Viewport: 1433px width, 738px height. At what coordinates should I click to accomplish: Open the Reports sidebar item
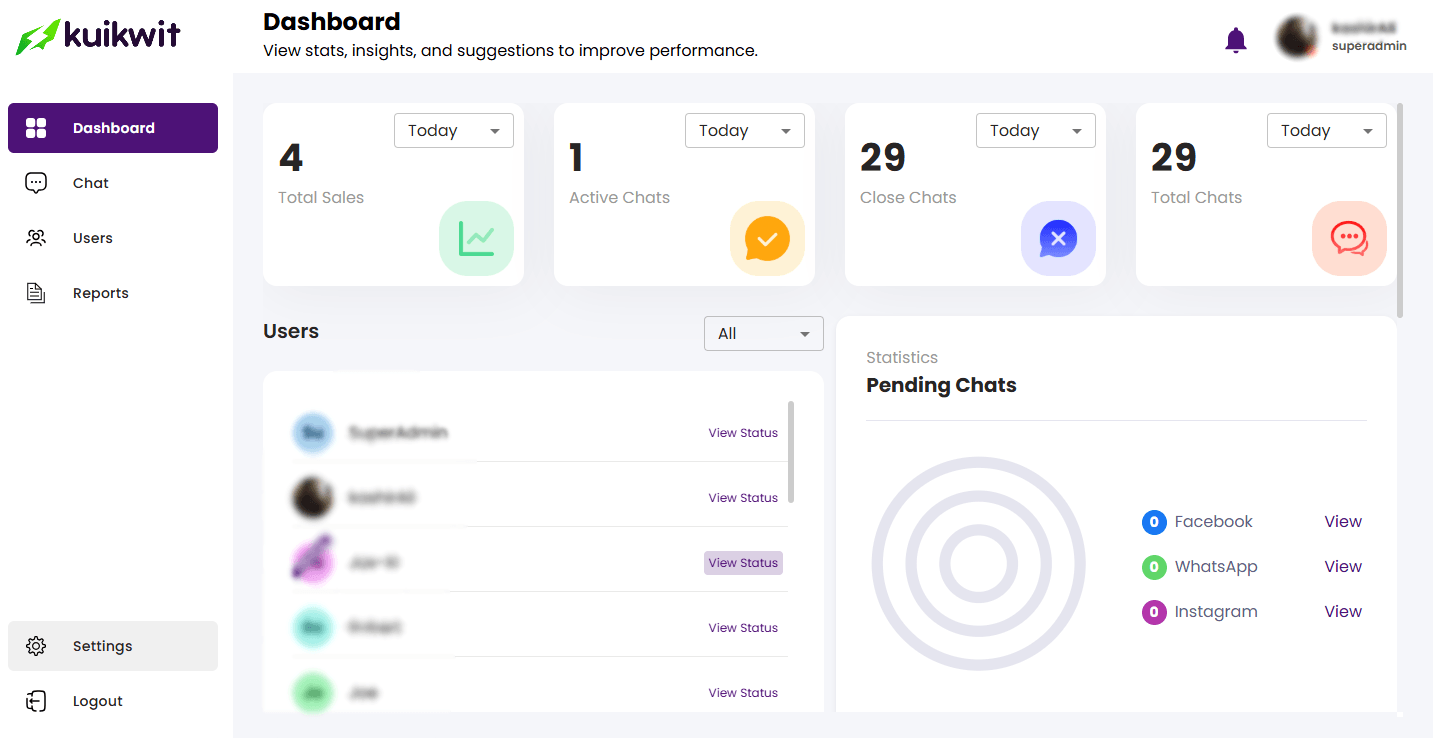click(x=100, y=293)
